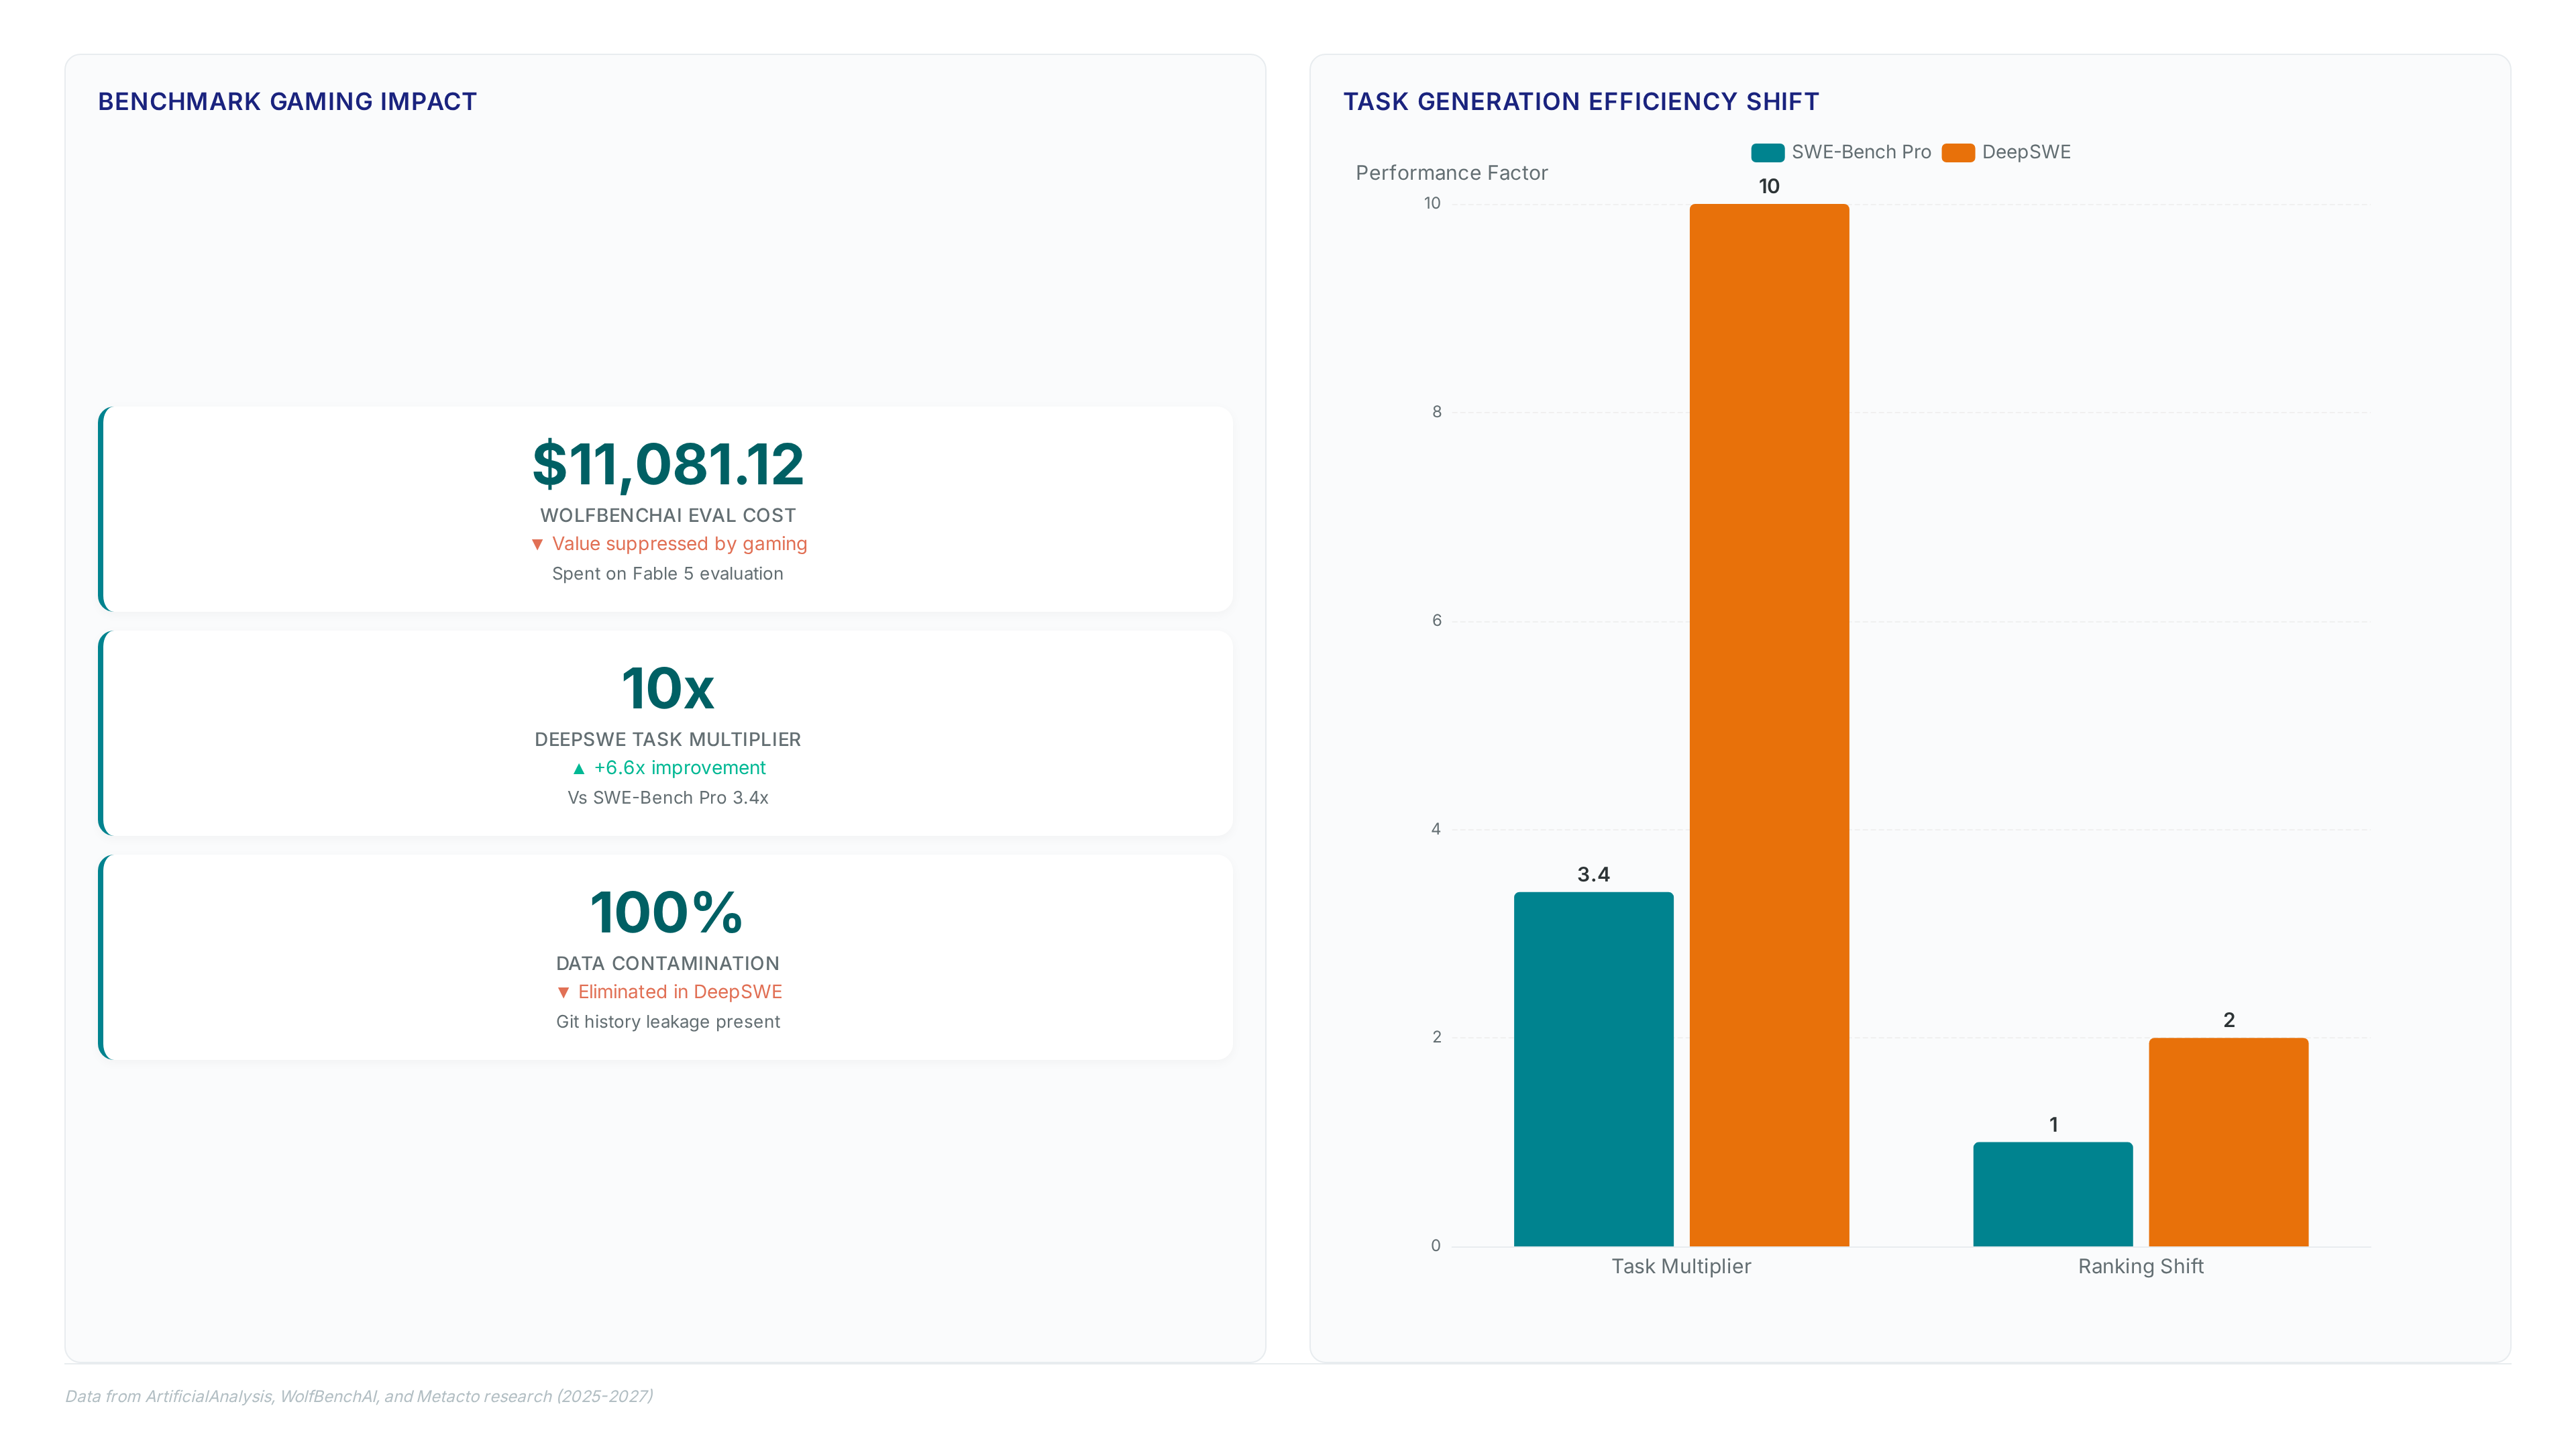Toggle the SWE-Bench Pro legend entry
Image resolution: width=2576 pixels, height=1449 pixels.
pyautogui.click(x=1840, y=152)
